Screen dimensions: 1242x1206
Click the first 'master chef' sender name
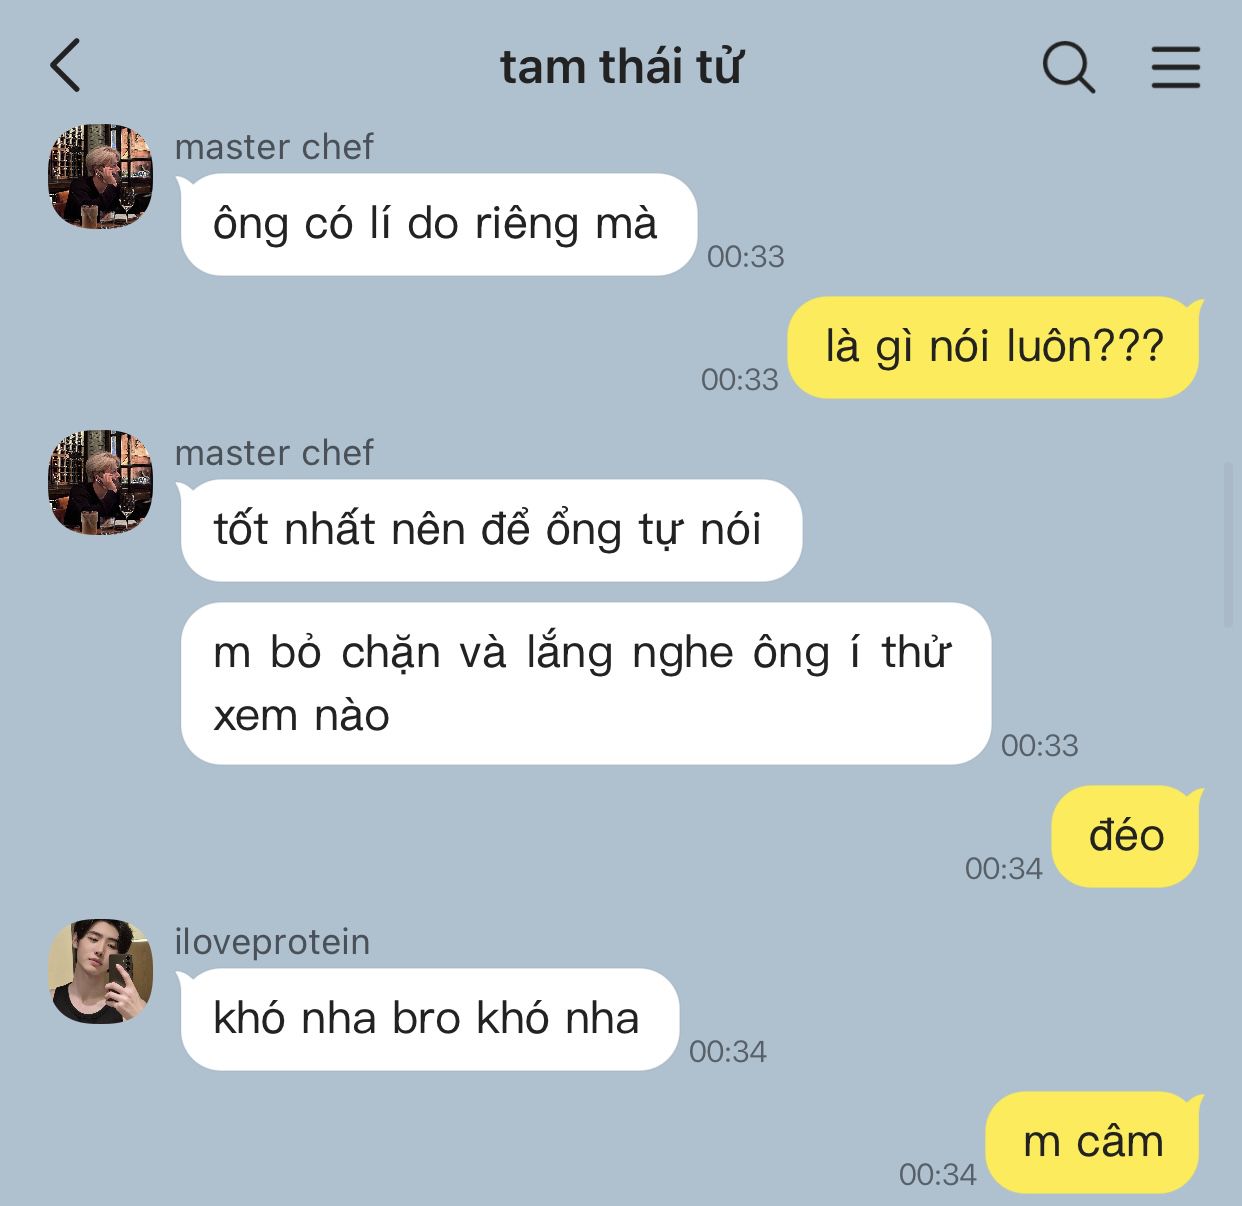274,147
